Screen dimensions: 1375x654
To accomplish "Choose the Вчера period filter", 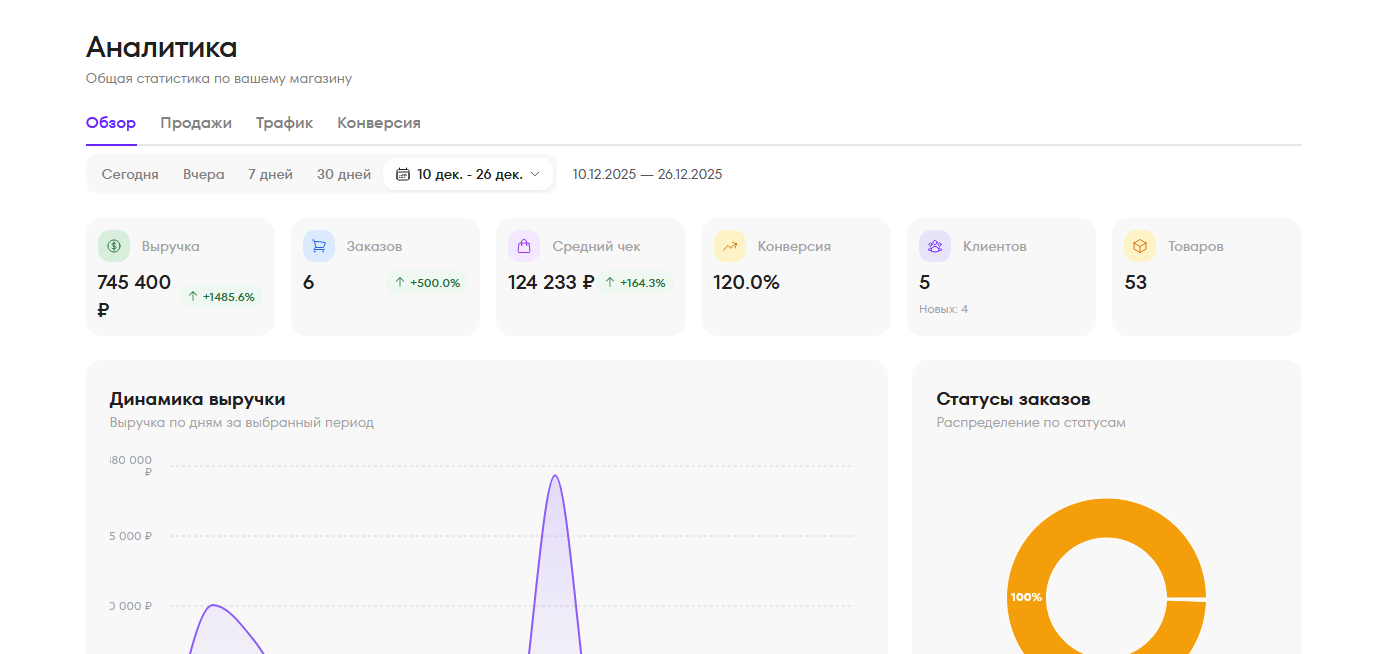I will (x=204, y=174).
